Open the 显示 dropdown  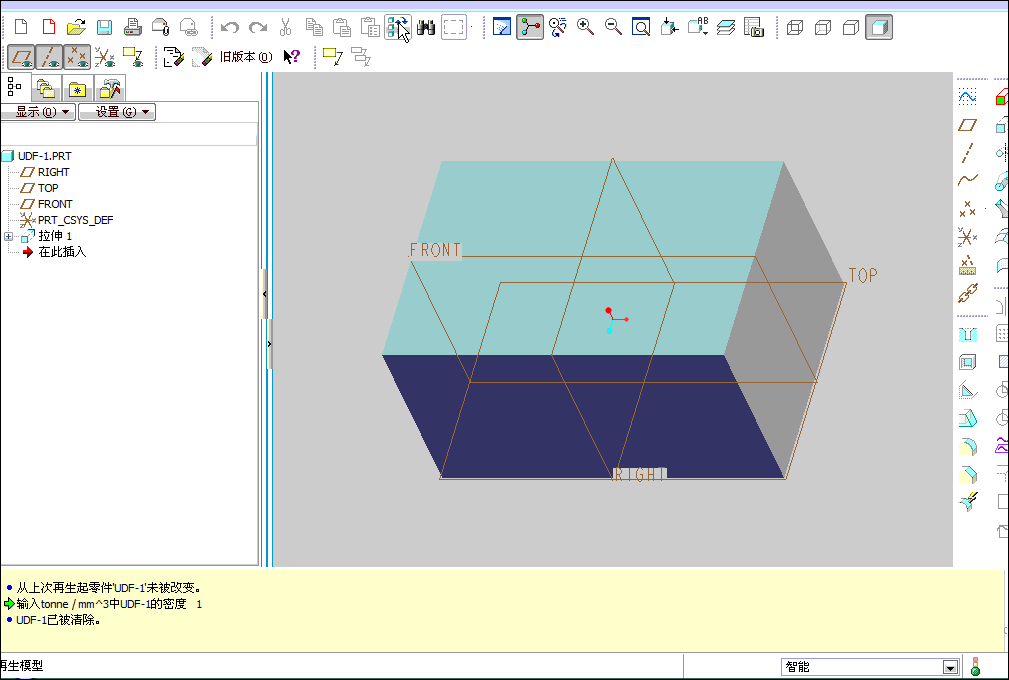37,112
